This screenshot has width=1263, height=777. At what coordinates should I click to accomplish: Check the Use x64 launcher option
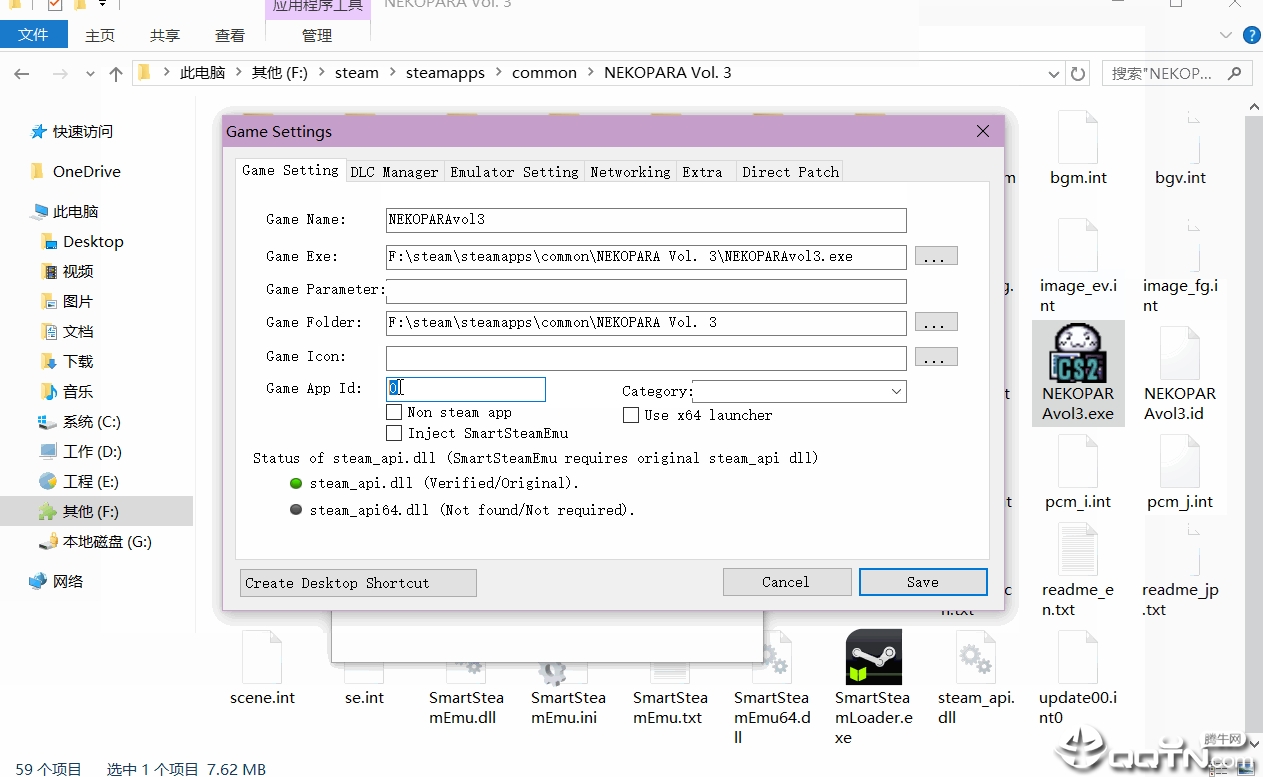point(631,415)
